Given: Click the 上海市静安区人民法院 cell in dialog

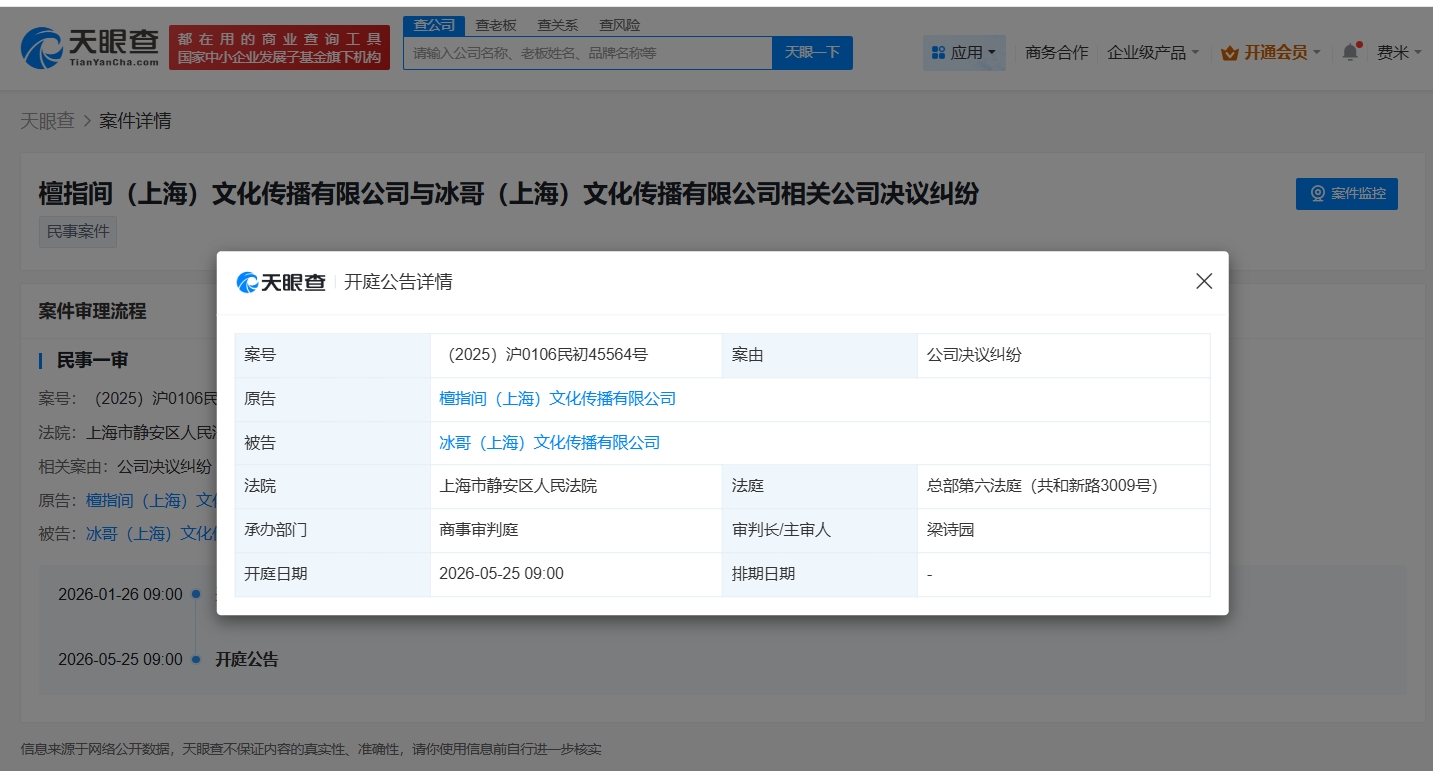Looking at the screenshot, I should pos(518,487).
